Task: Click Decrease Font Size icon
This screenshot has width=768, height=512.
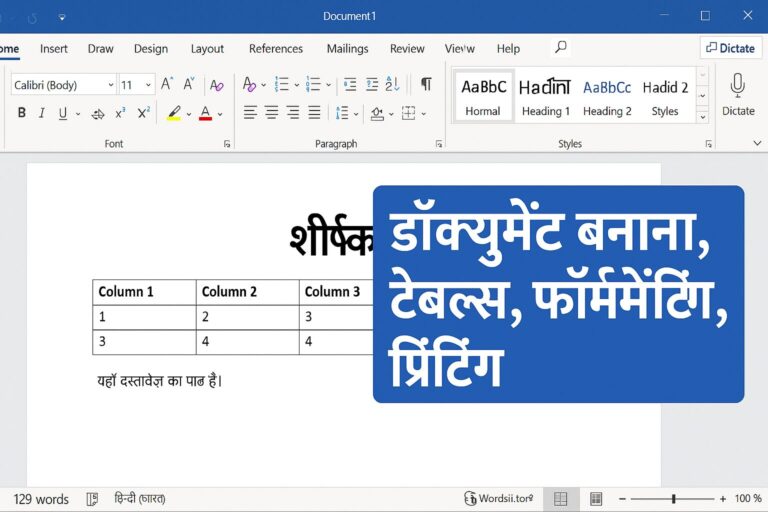Action: pos(189,84)
